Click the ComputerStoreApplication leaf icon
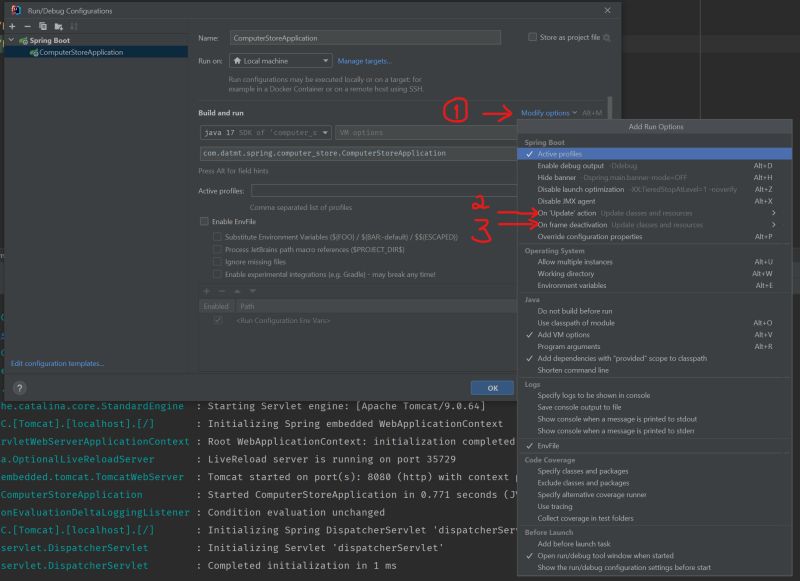Image resolution: width=800 pixels, height=581 pixels. pyautogui.click(x=36, y=52)
